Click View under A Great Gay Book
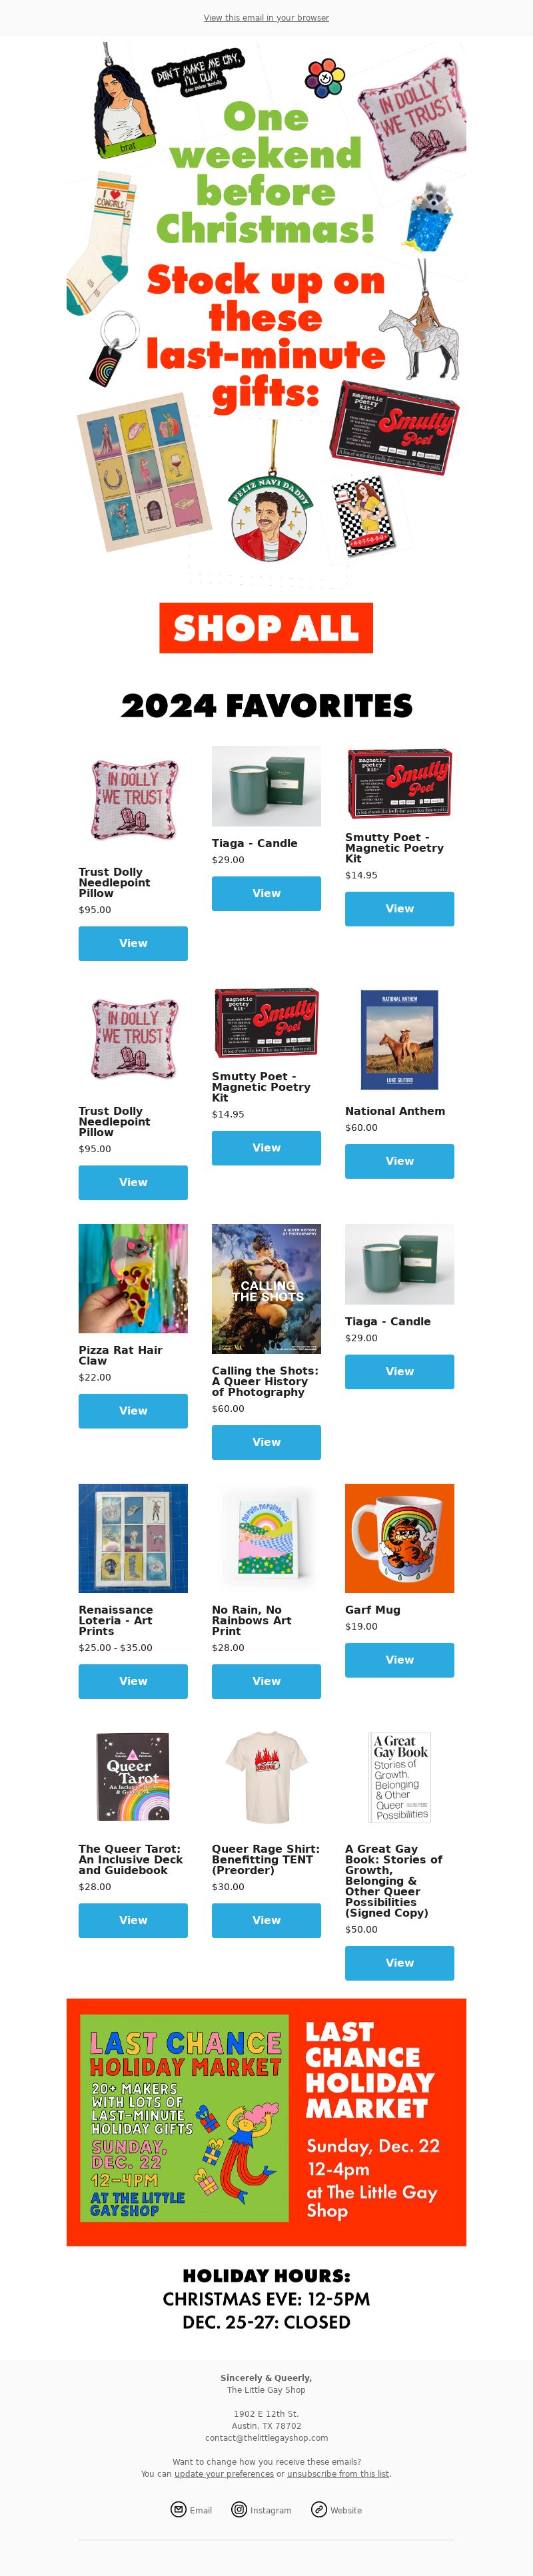533x2576 pixels. pos(399,1963)
